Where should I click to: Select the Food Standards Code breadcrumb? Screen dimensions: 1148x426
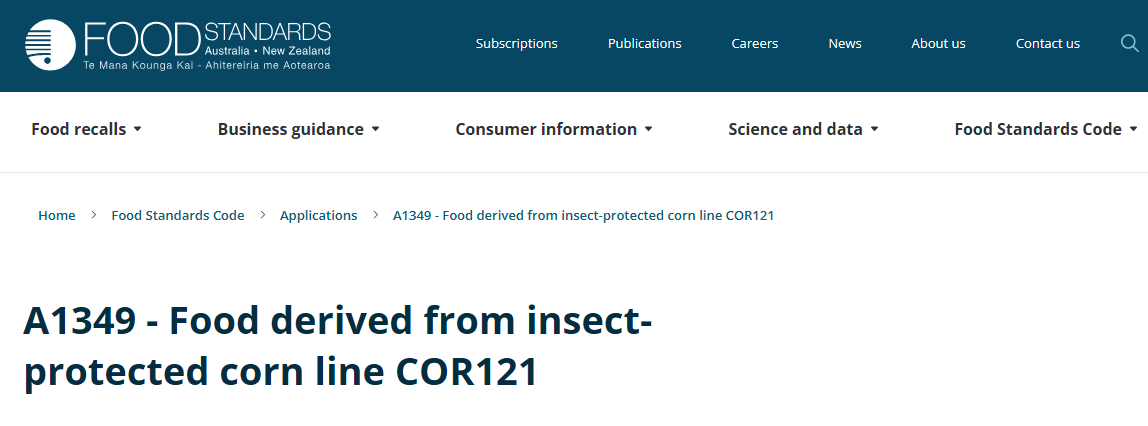coord(178,215)
